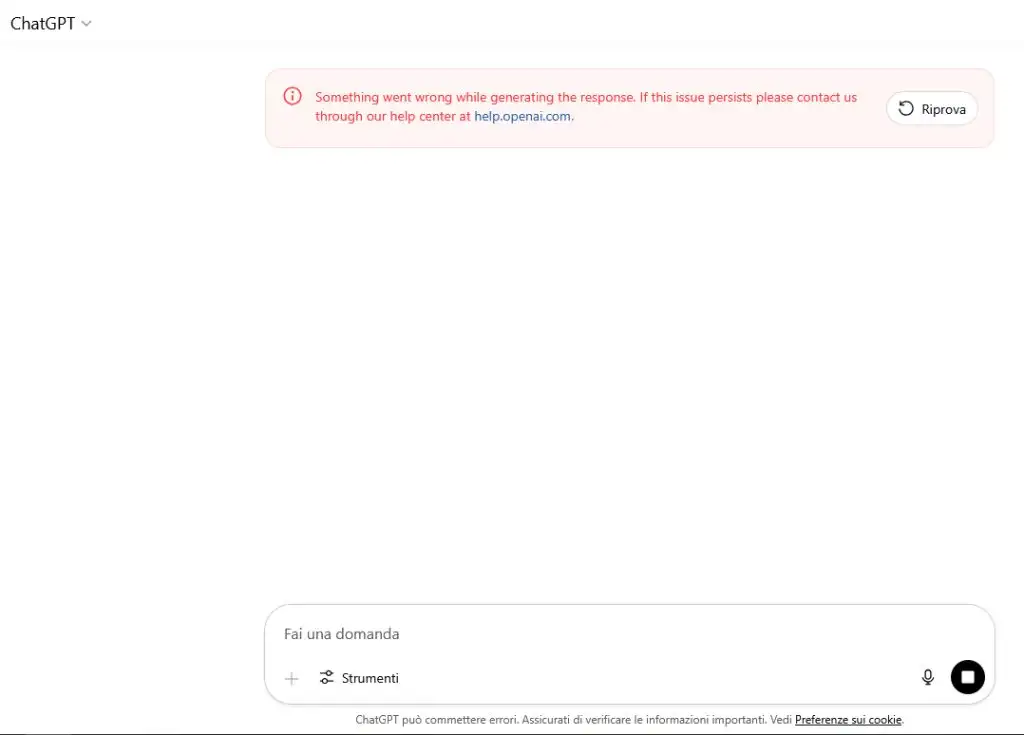1024x735 pixels.
Task: Open the 'Preferenze sui cookie' link
Action: pyautogui.click(x=848, y=719)
